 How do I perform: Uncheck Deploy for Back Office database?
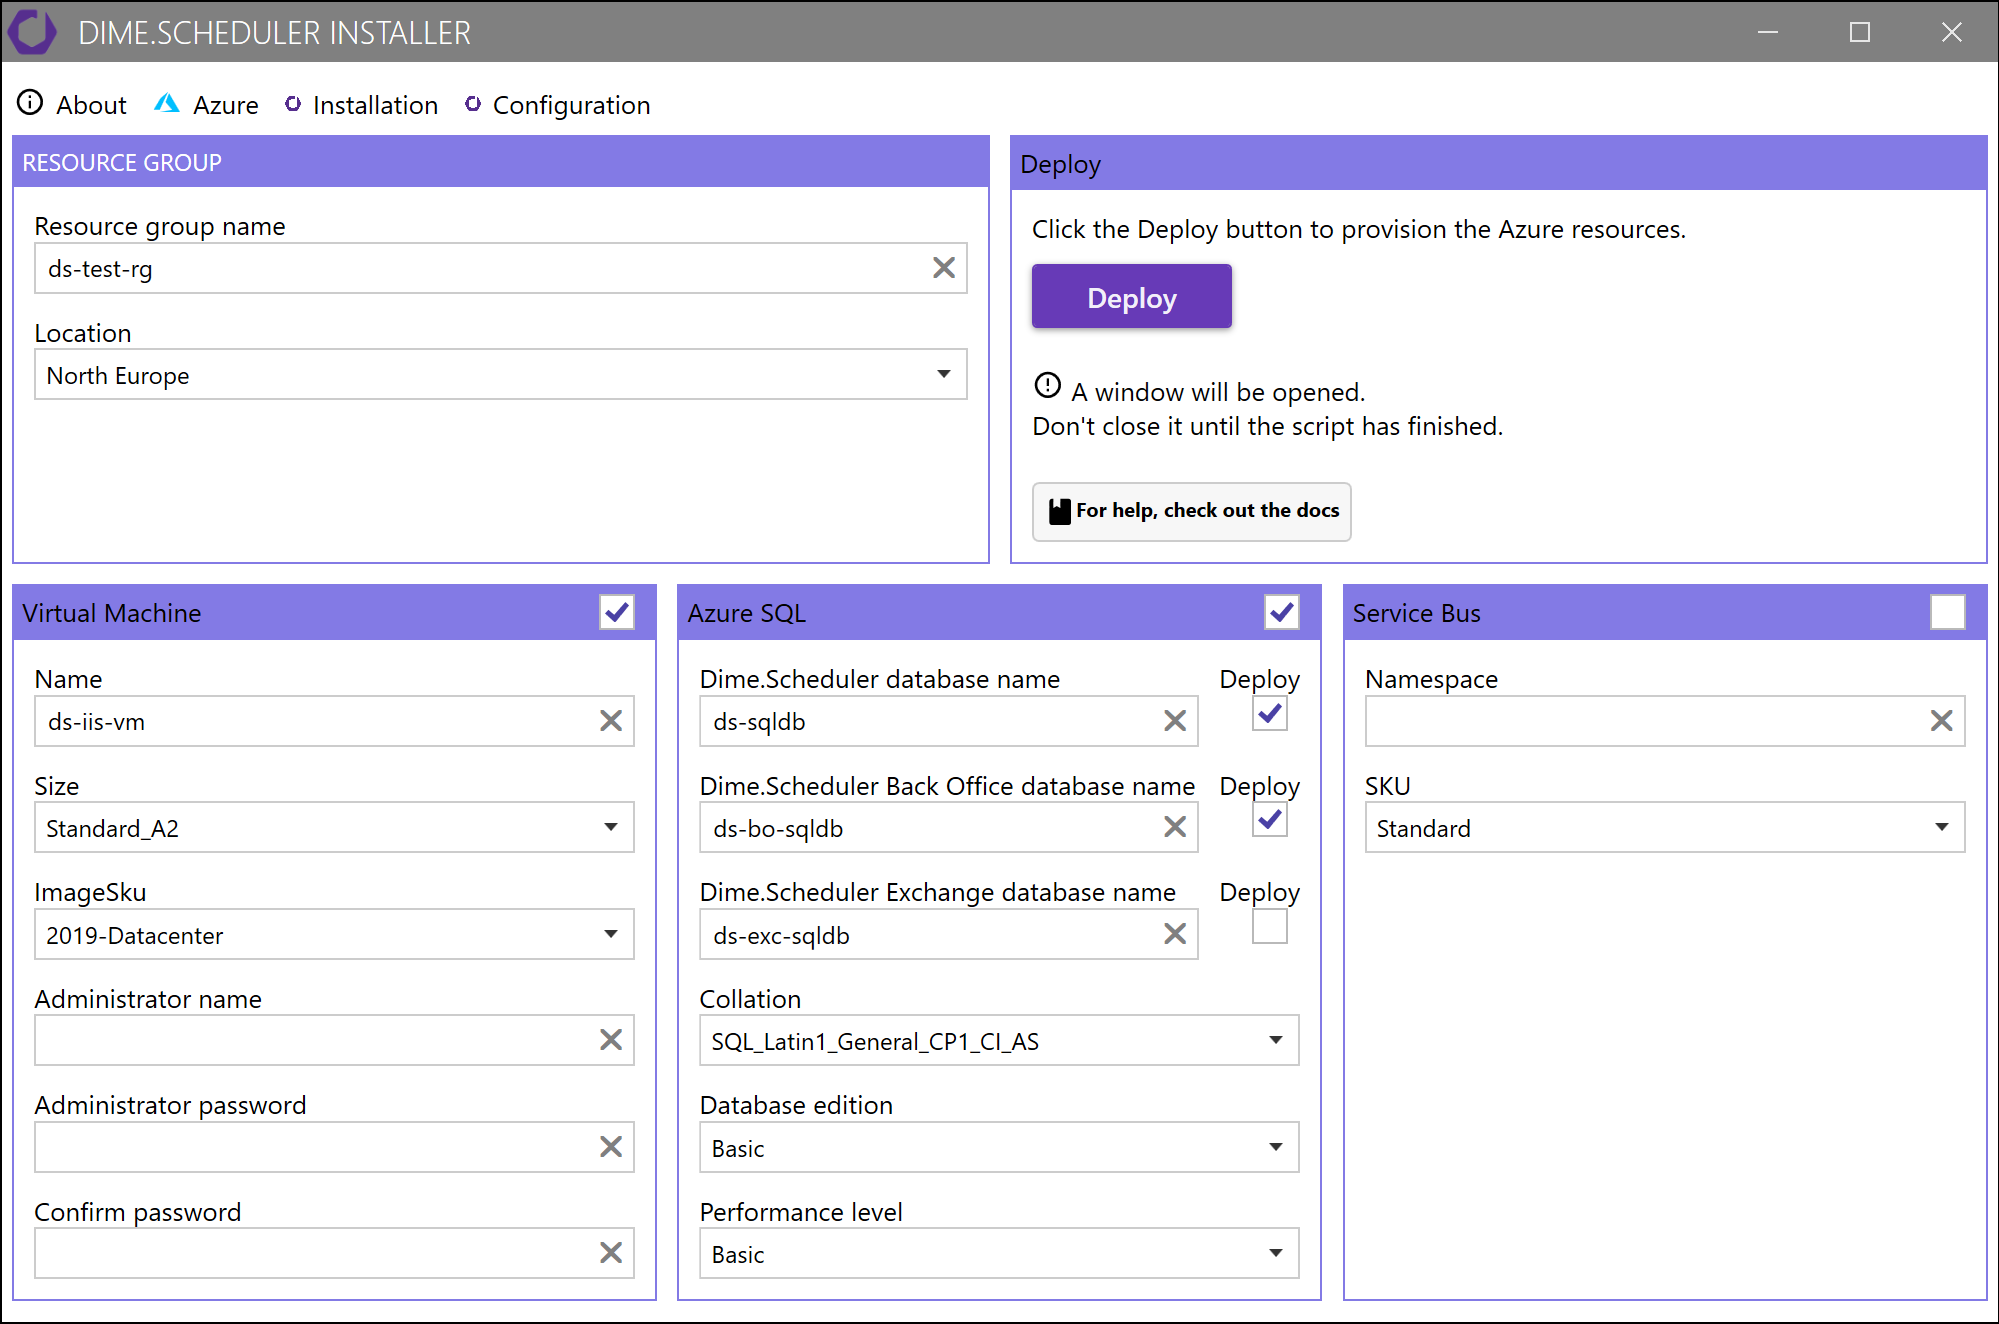1270,820
